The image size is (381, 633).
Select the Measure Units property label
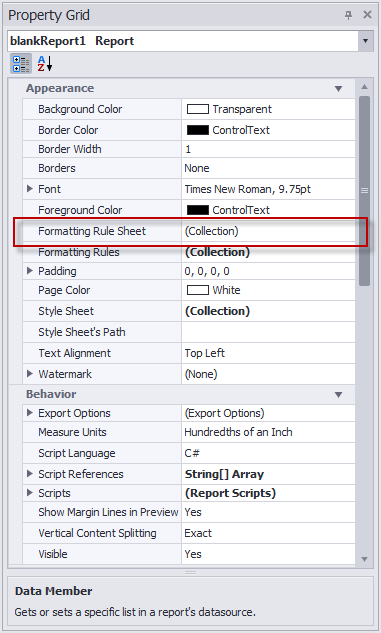[72, 432]
